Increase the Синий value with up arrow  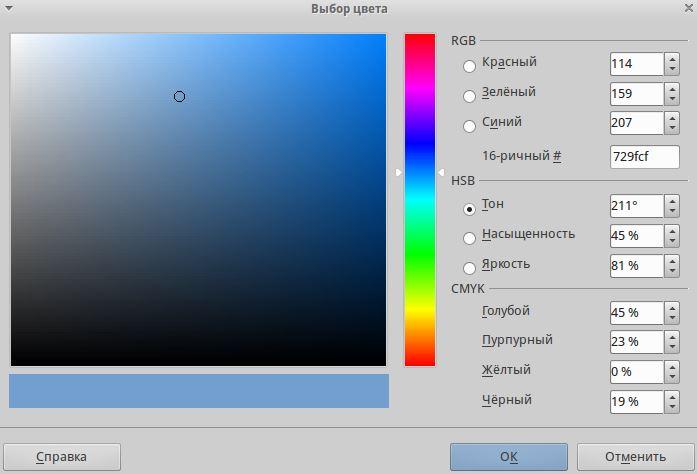point(672,117)
